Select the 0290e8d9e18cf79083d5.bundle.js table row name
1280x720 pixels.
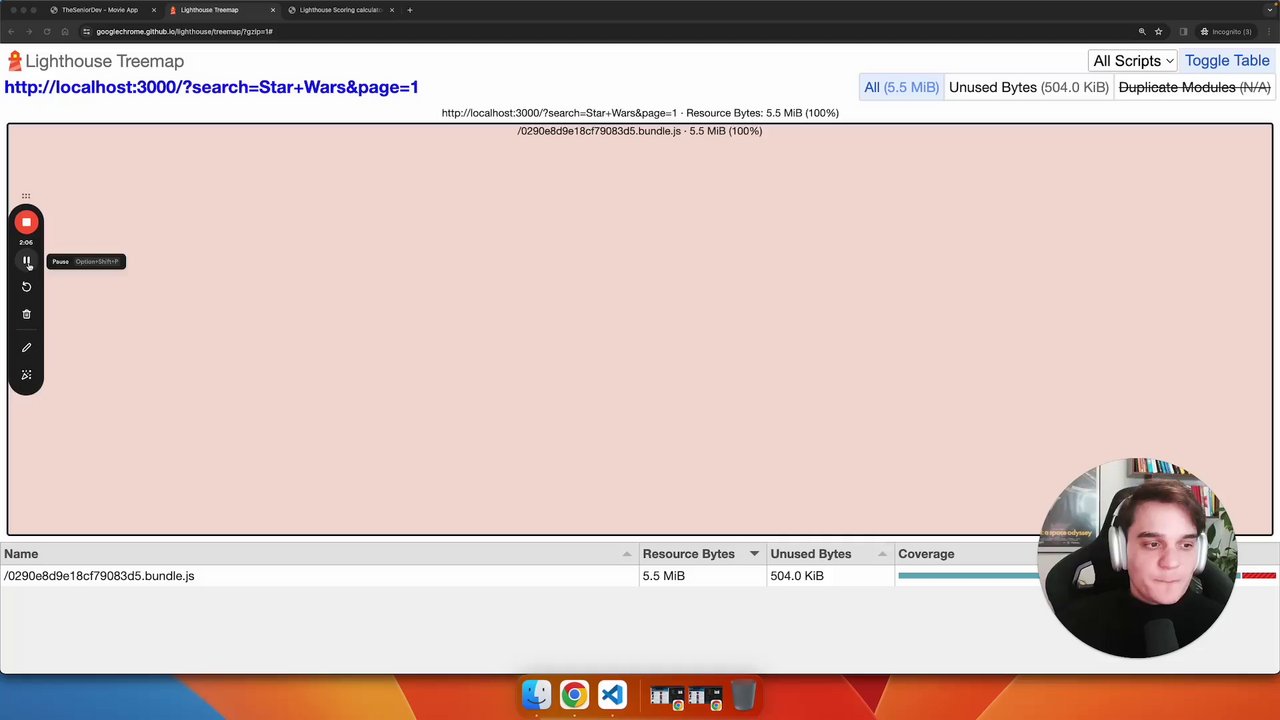(99, 576)
